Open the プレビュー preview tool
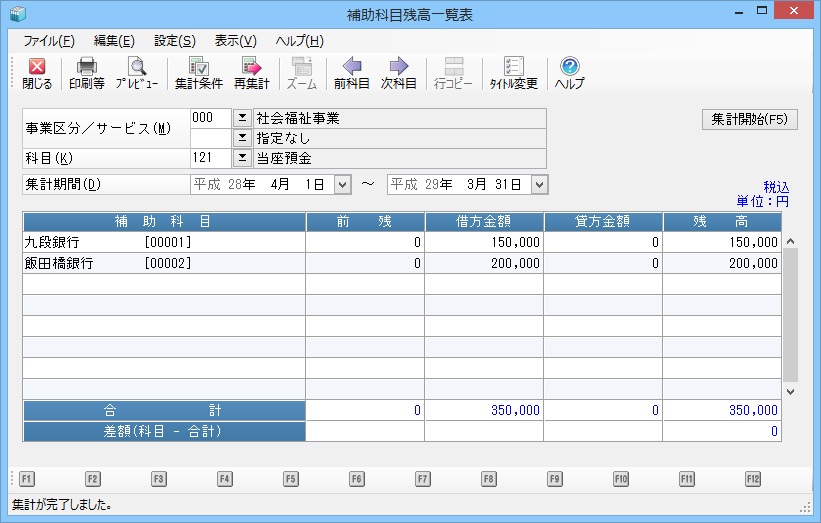Viewport: 821px width, 523px height. click(136, 74)
